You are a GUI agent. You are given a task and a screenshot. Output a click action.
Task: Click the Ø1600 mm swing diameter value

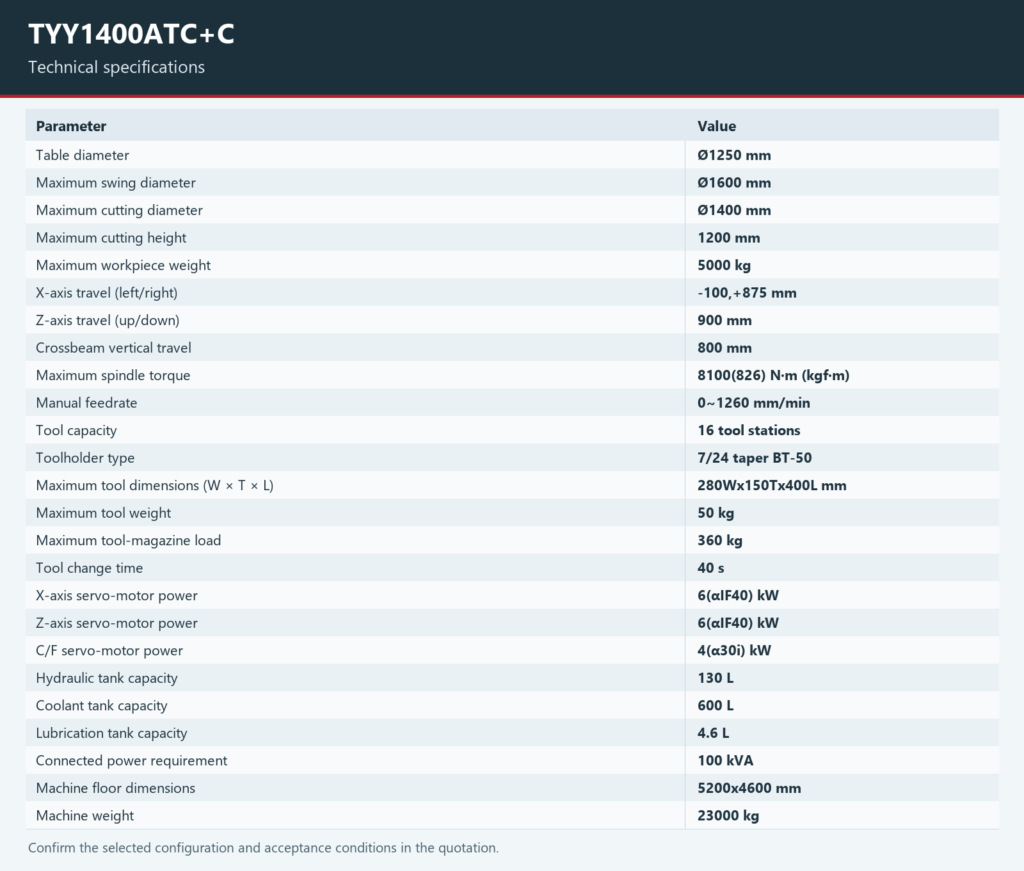coord(734,183)
